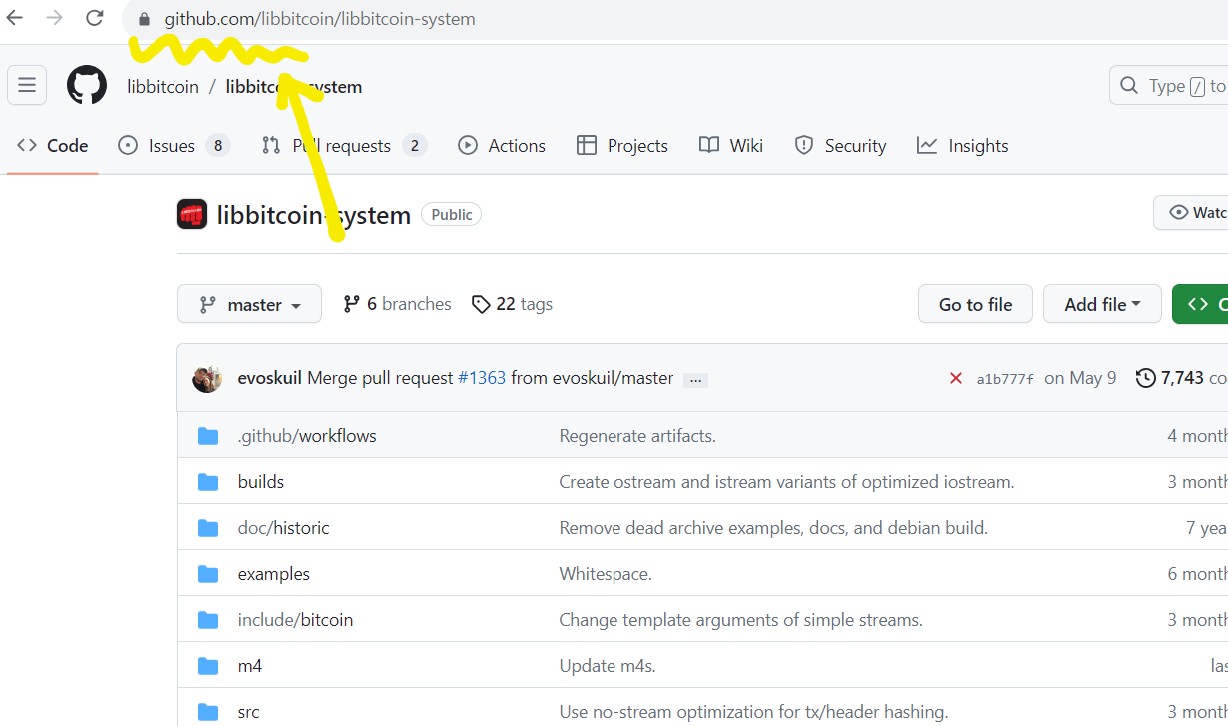Expand the master branch dropdown
Screen dimensions: 1228x726
[x=250, y=304]
